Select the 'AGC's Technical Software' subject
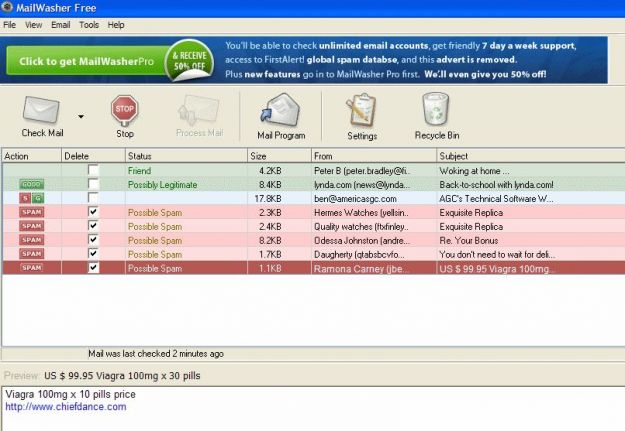The height and width of the screenshot is (431, 625). [496, 199]
